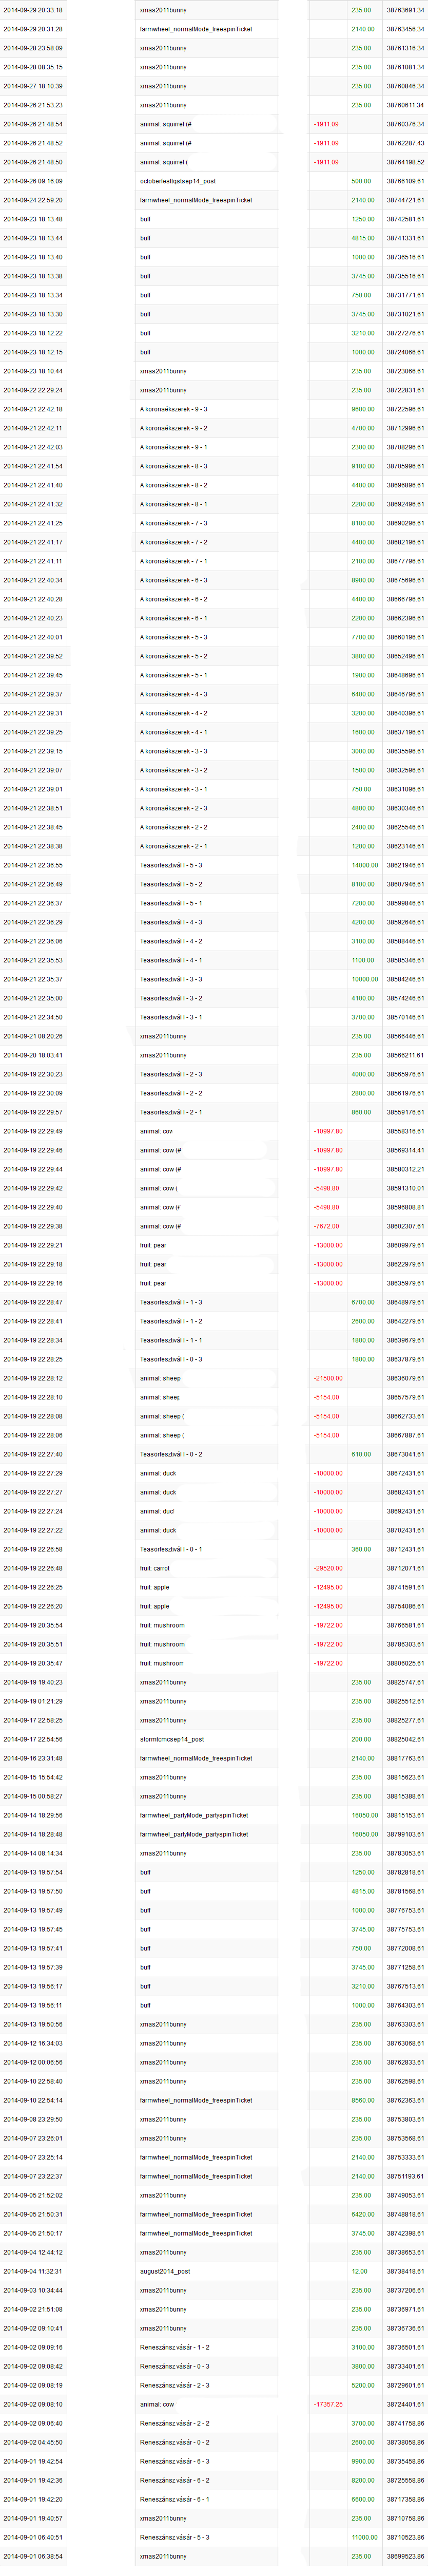Click the Teasörfesztivál I - 2 - 3 cell
The width and height of the screenshot is (428, 2576).
pyautogui.click(x=170, y=1074)
